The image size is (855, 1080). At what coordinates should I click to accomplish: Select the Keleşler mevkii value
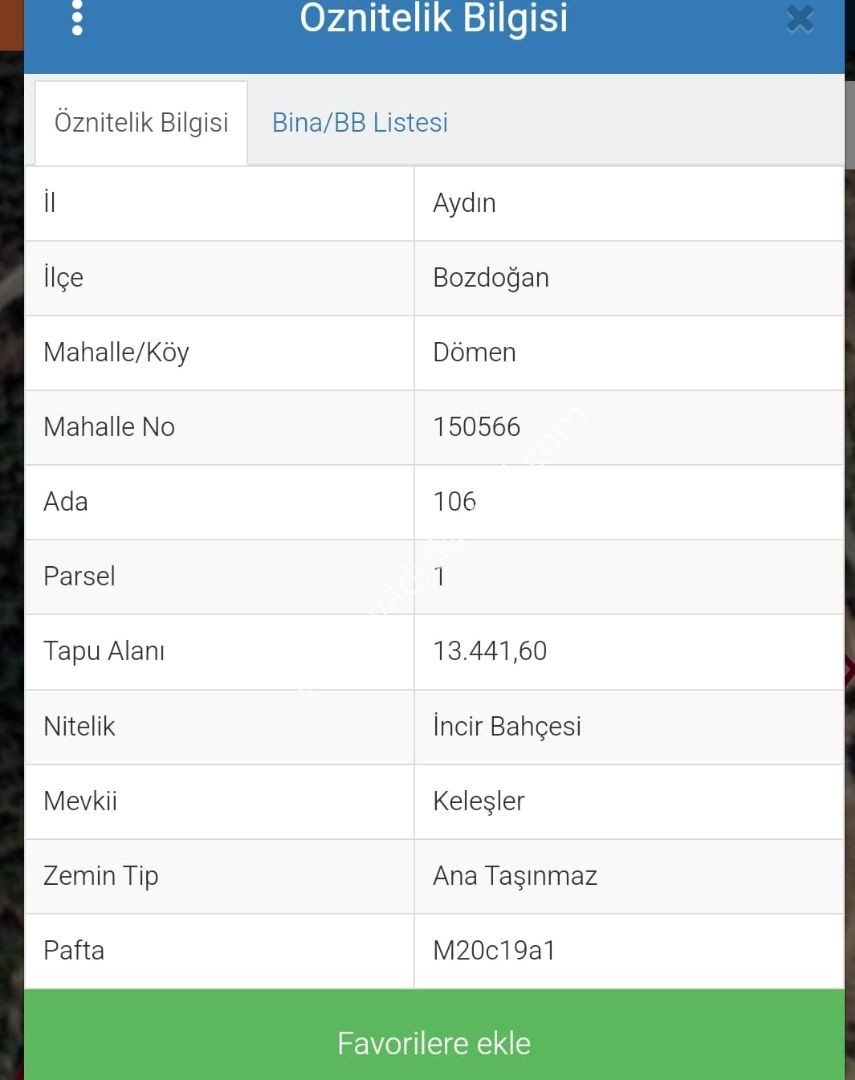479,801
